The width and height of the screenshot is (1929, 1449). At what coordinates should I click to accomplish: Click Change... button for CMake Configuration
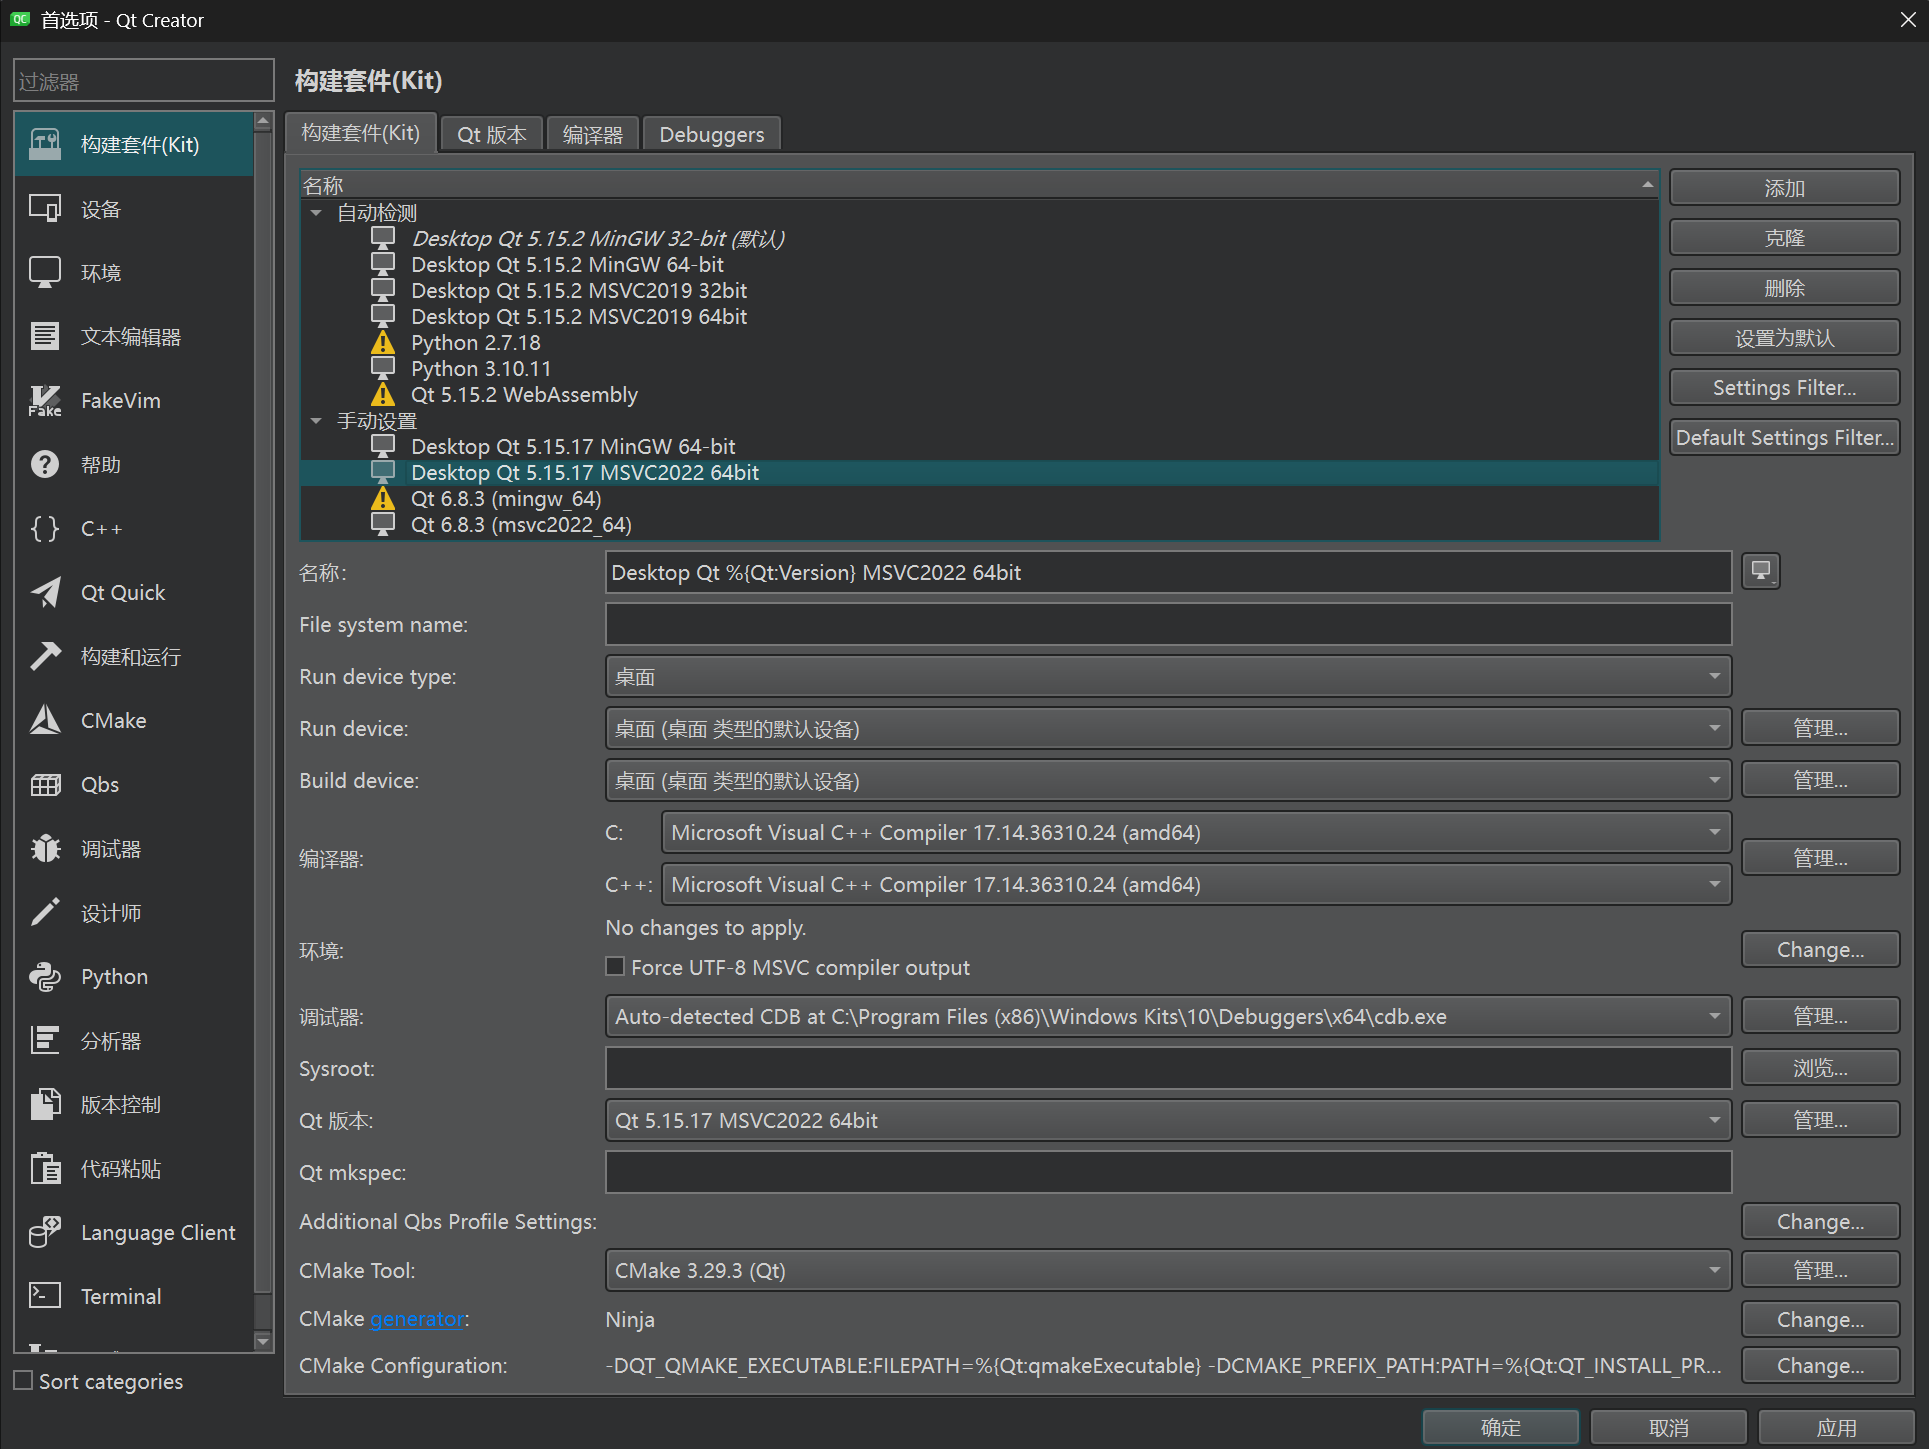click(1820, 1366)
